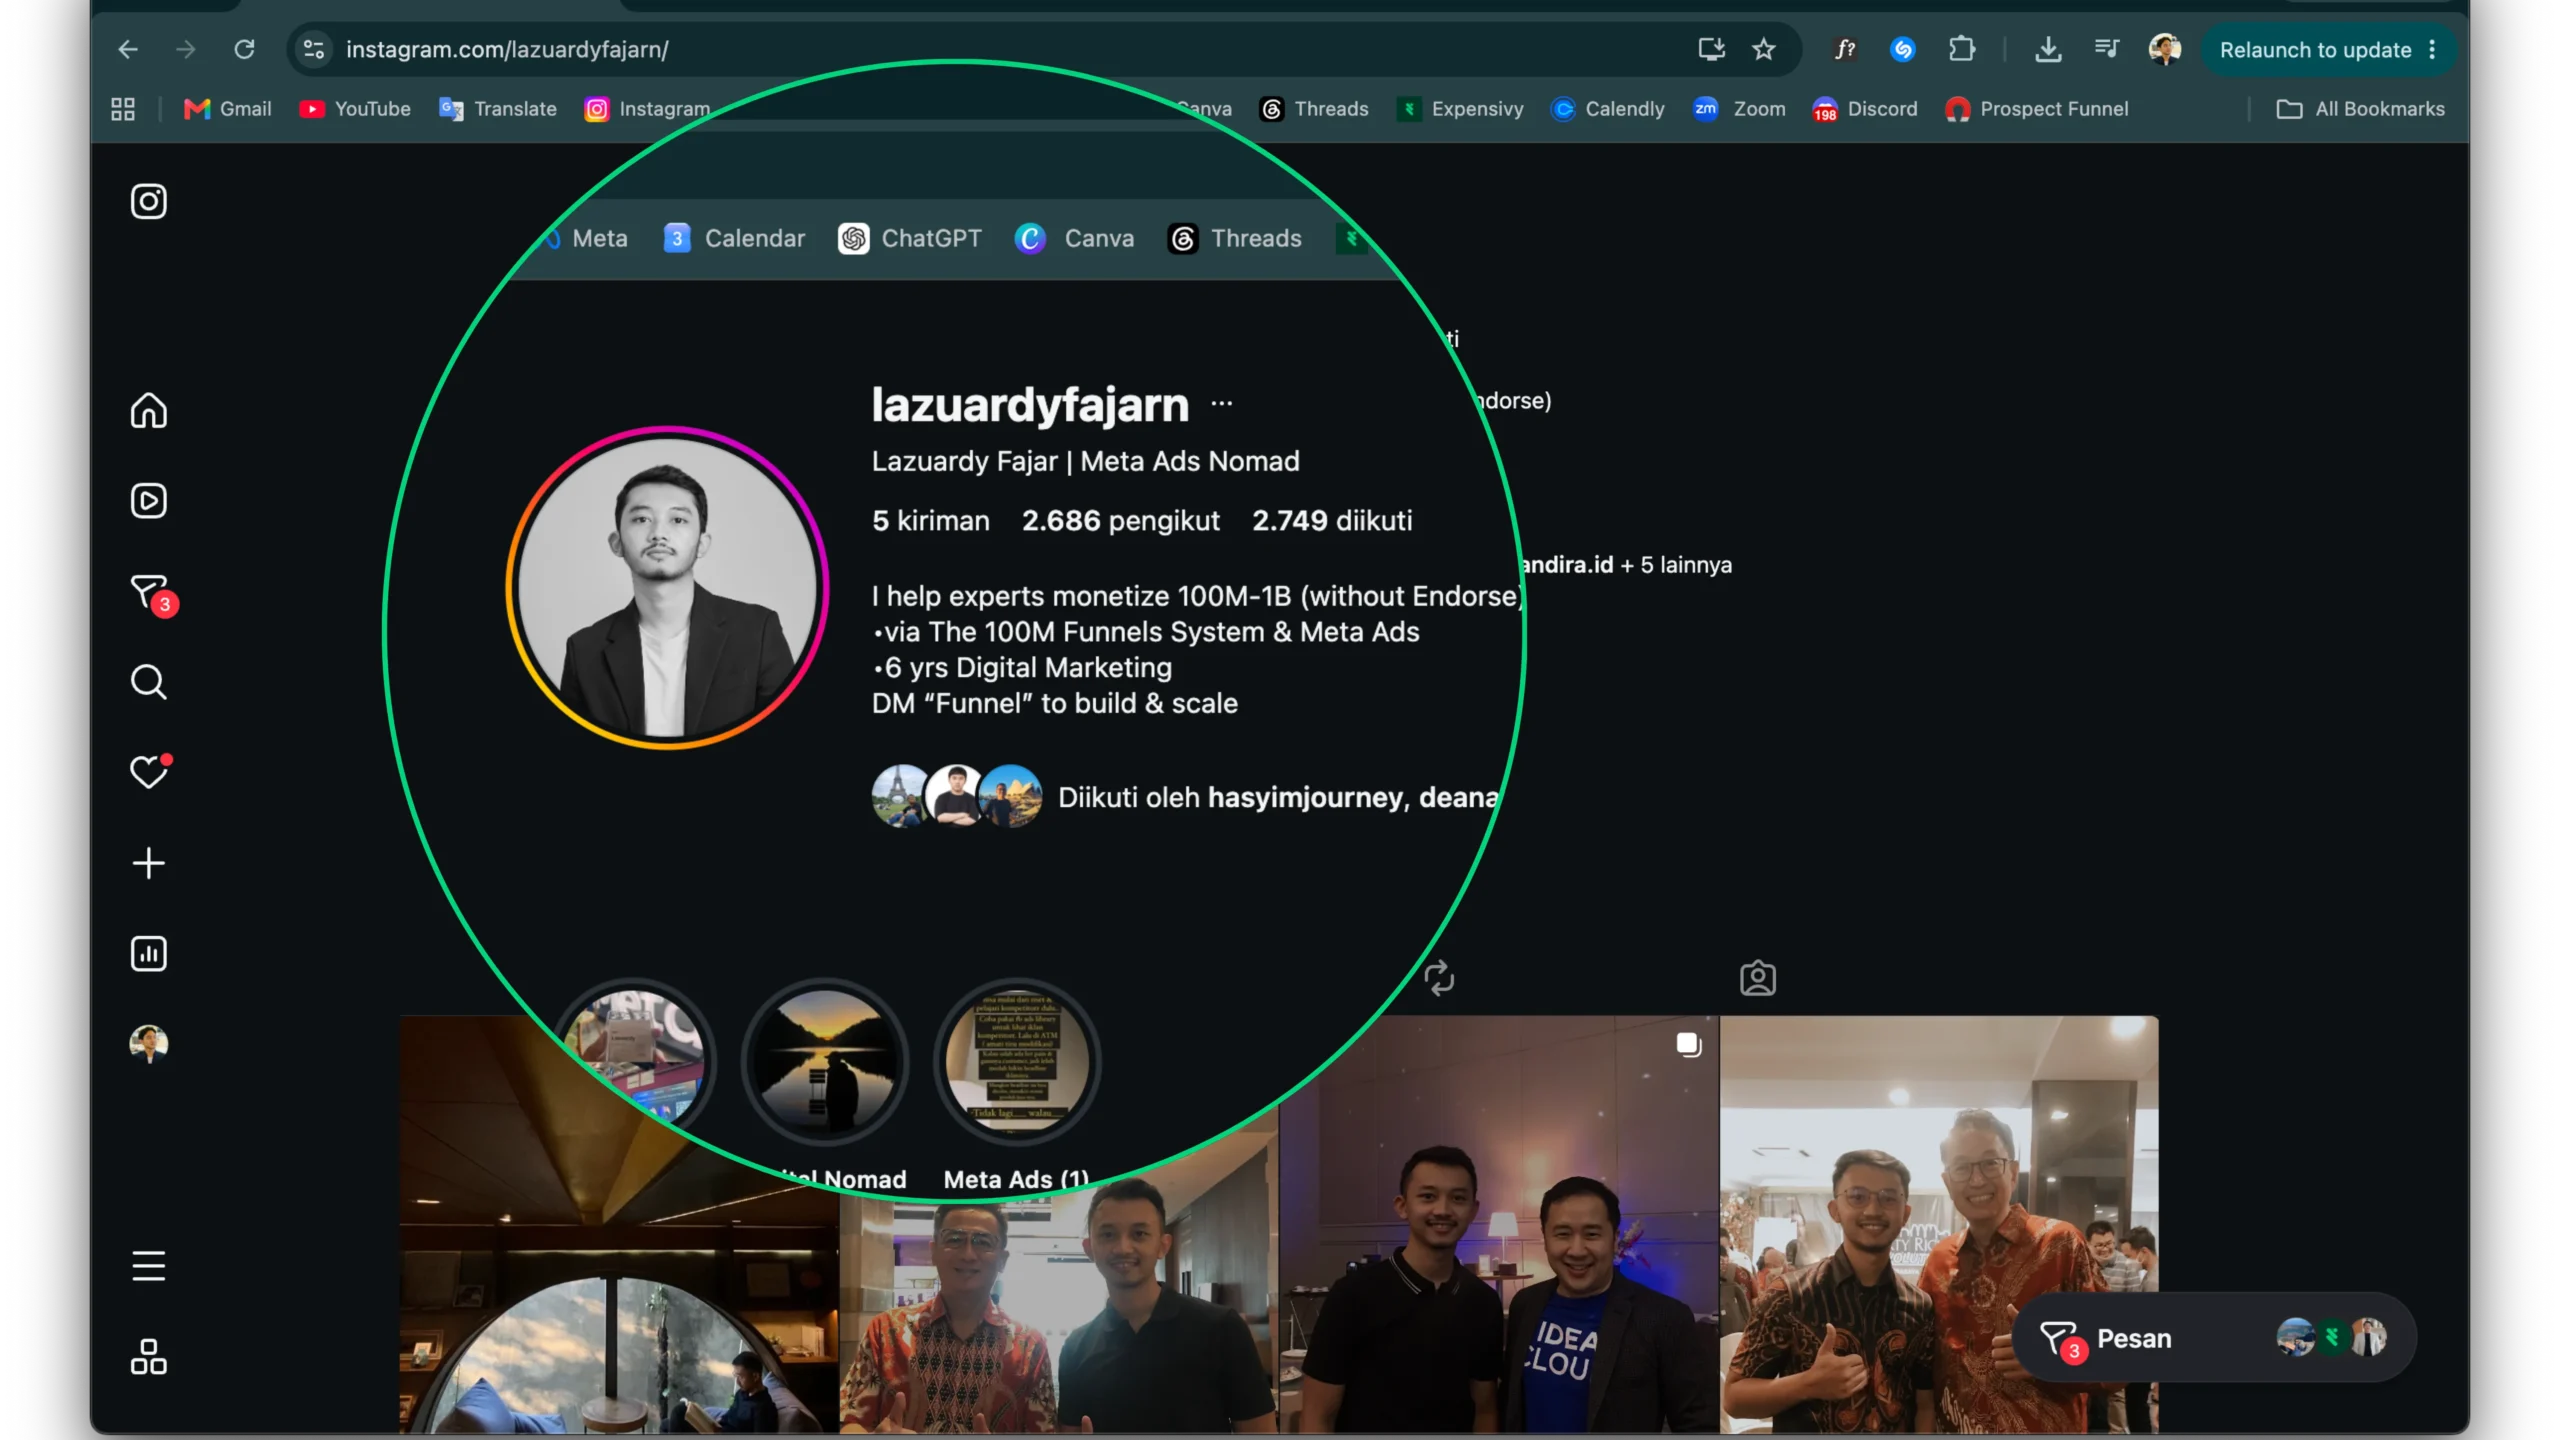This screenshot has width=2560, height=1440.
Task: Open the YouTube bookmark
Action: tap(355, 109)
